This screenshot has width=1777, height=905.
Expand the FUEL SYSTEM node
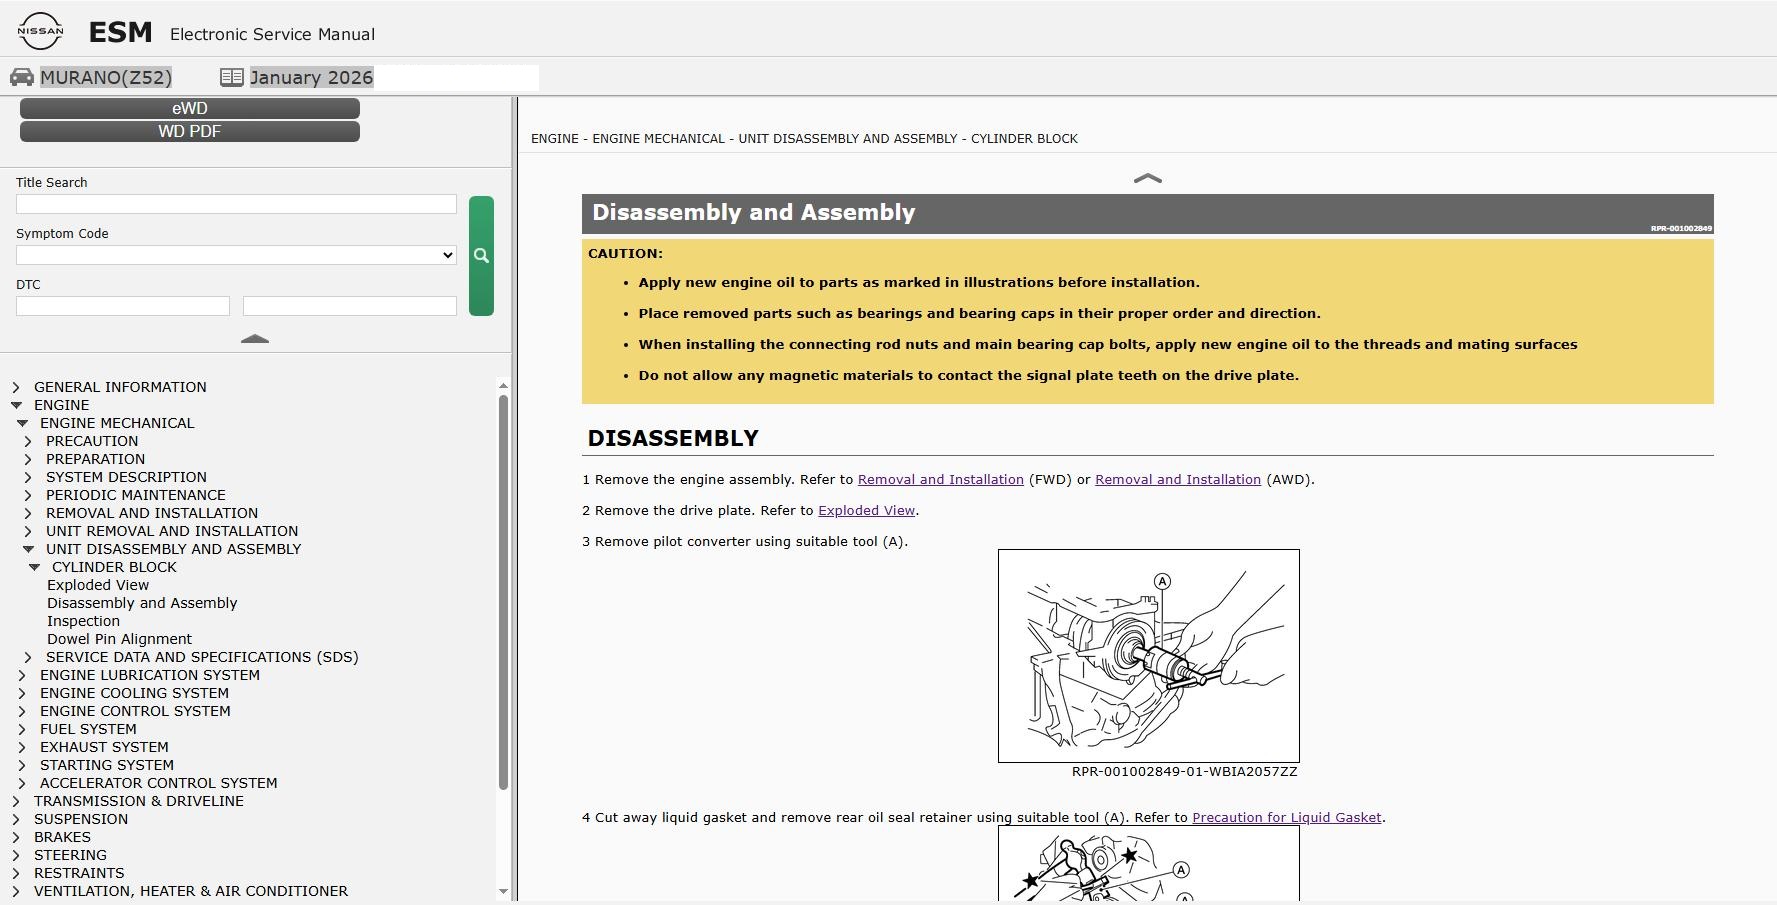(x=22, y=729)
